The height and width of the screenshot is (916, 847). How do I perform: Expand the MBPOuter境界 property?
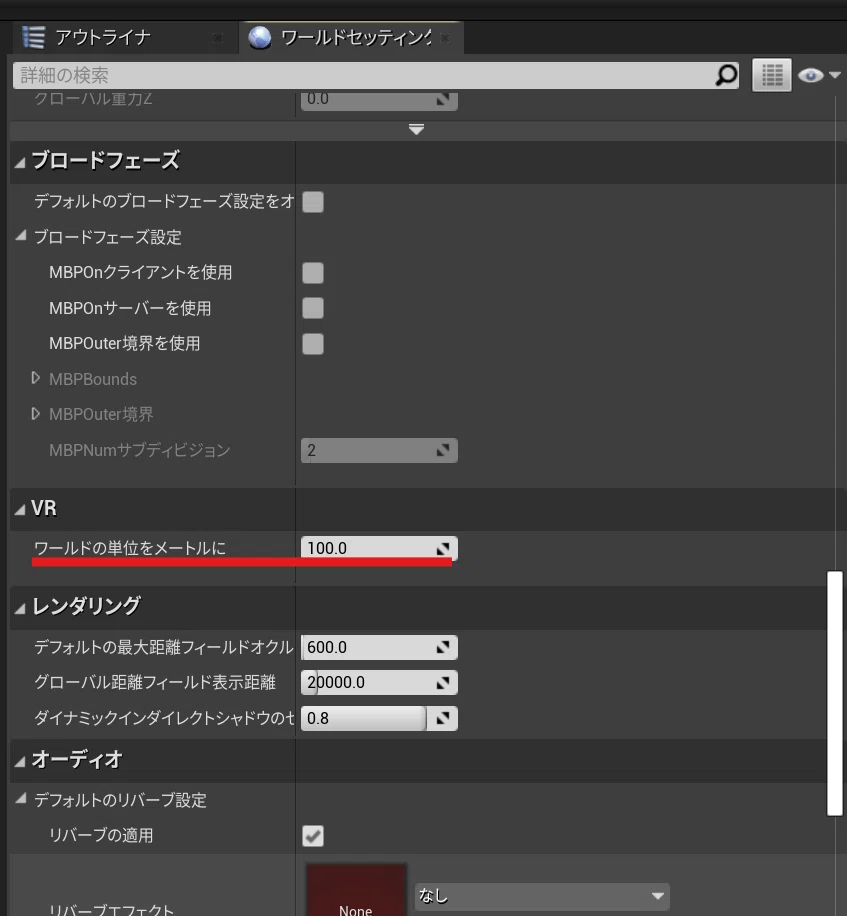click(36, 414)
